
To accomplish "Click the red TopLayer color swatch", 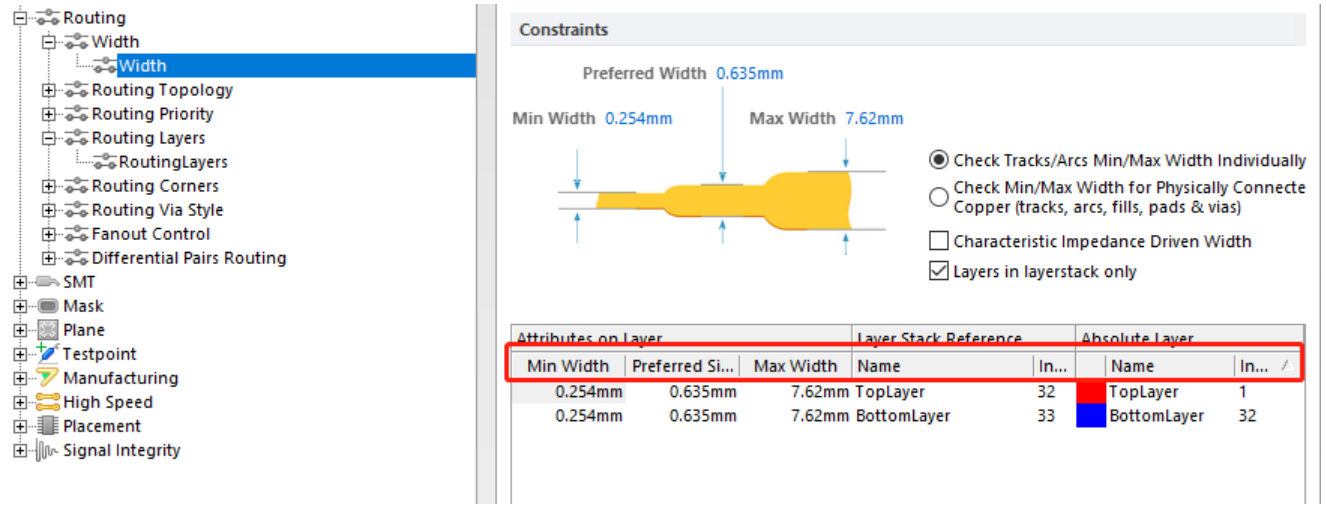I will [x=1091, y=392].
